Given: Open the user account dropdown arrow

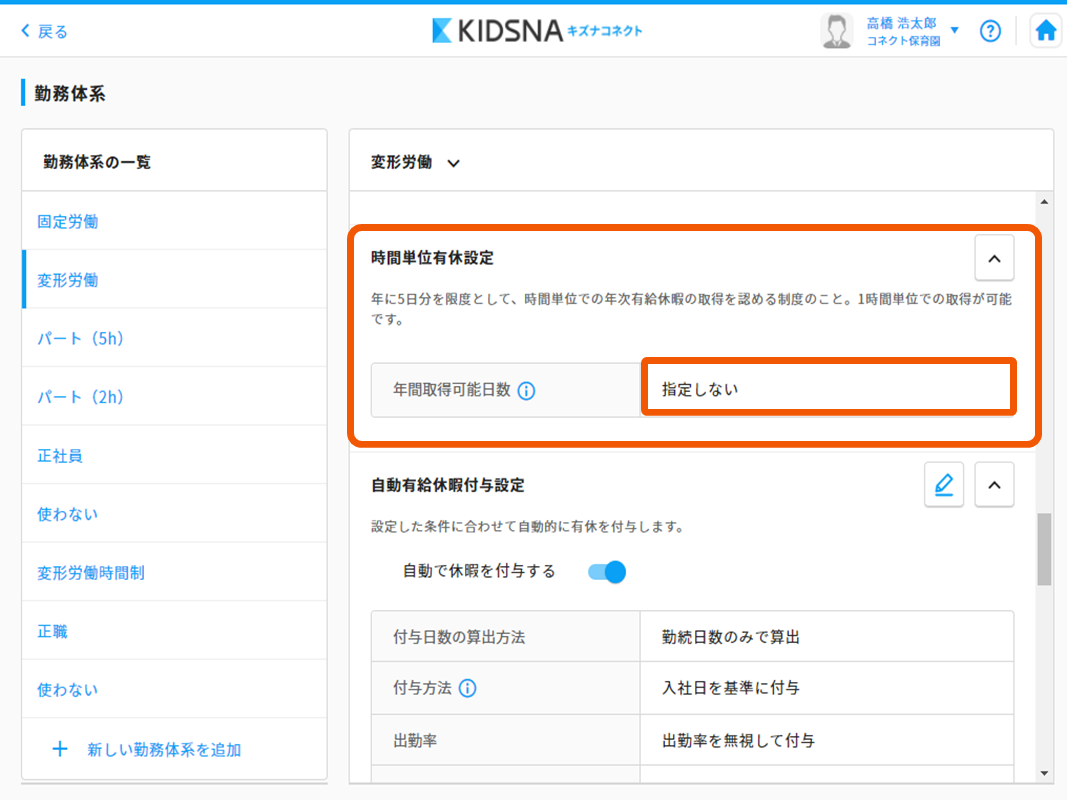Looking at the screenshot, I should click(x=954, y=31).
